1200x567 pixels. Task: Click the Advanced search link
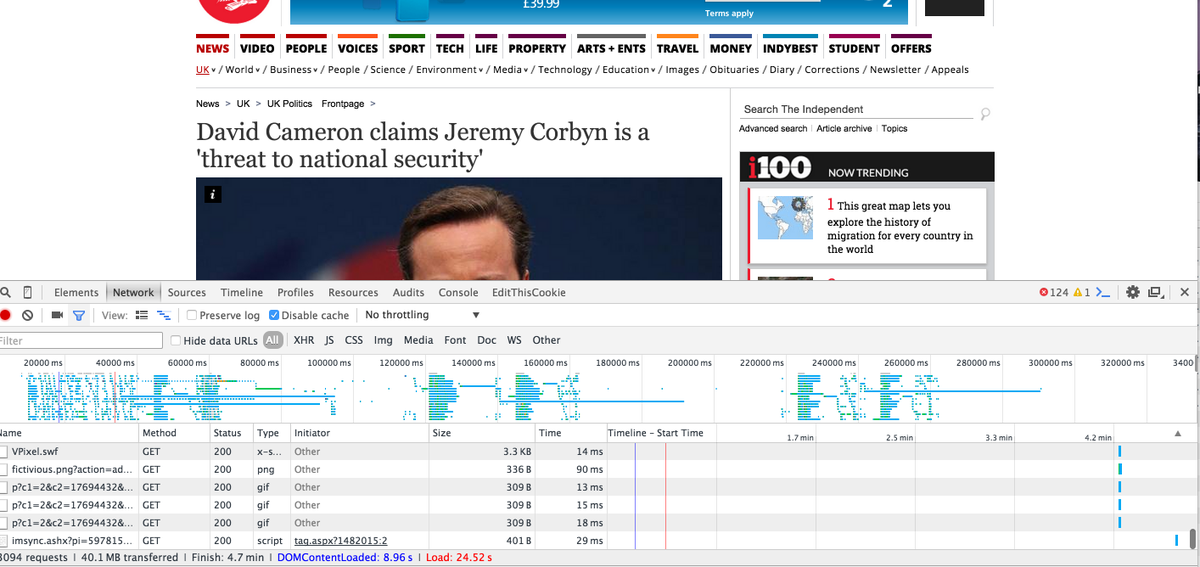coord(773,129)
